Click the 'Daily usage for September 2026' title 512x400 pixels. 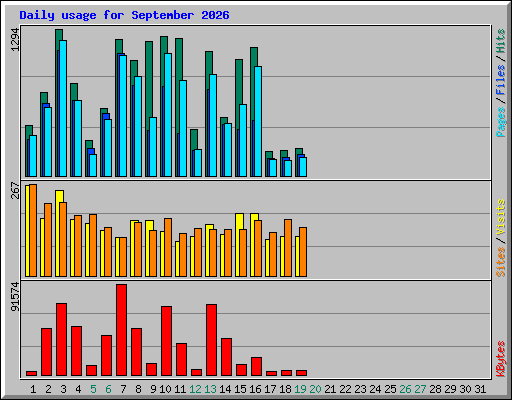pyautogui.click(x=124, y=15)
